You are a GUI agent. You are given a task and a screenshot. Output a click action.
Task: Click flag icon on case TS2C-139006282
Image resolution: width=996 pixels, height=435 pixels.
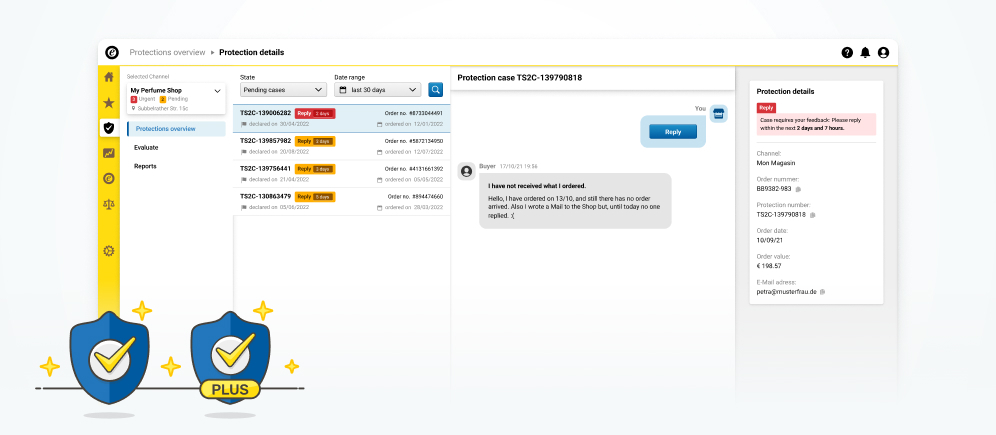pyautogui.click(x=244, y=124)
